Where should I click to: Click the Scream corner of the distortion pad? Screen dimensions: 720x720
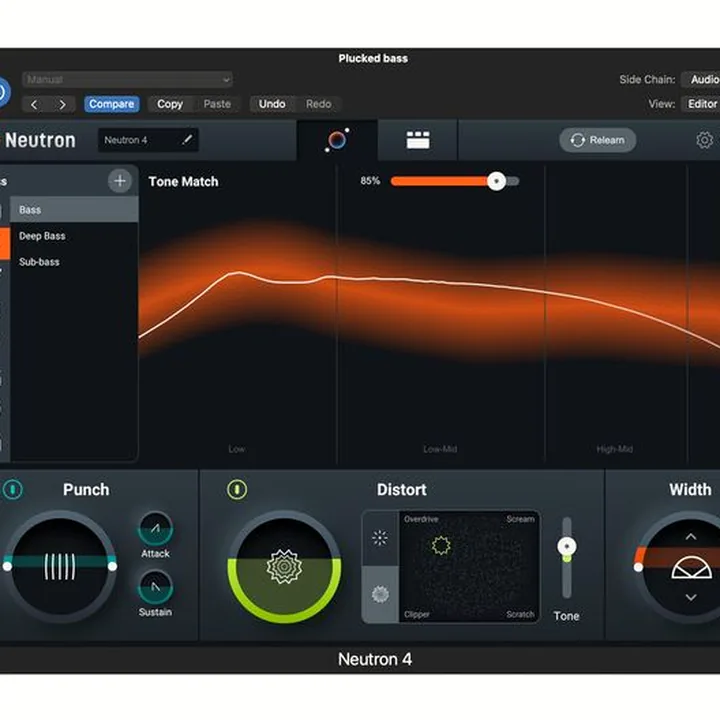(520, 519)
